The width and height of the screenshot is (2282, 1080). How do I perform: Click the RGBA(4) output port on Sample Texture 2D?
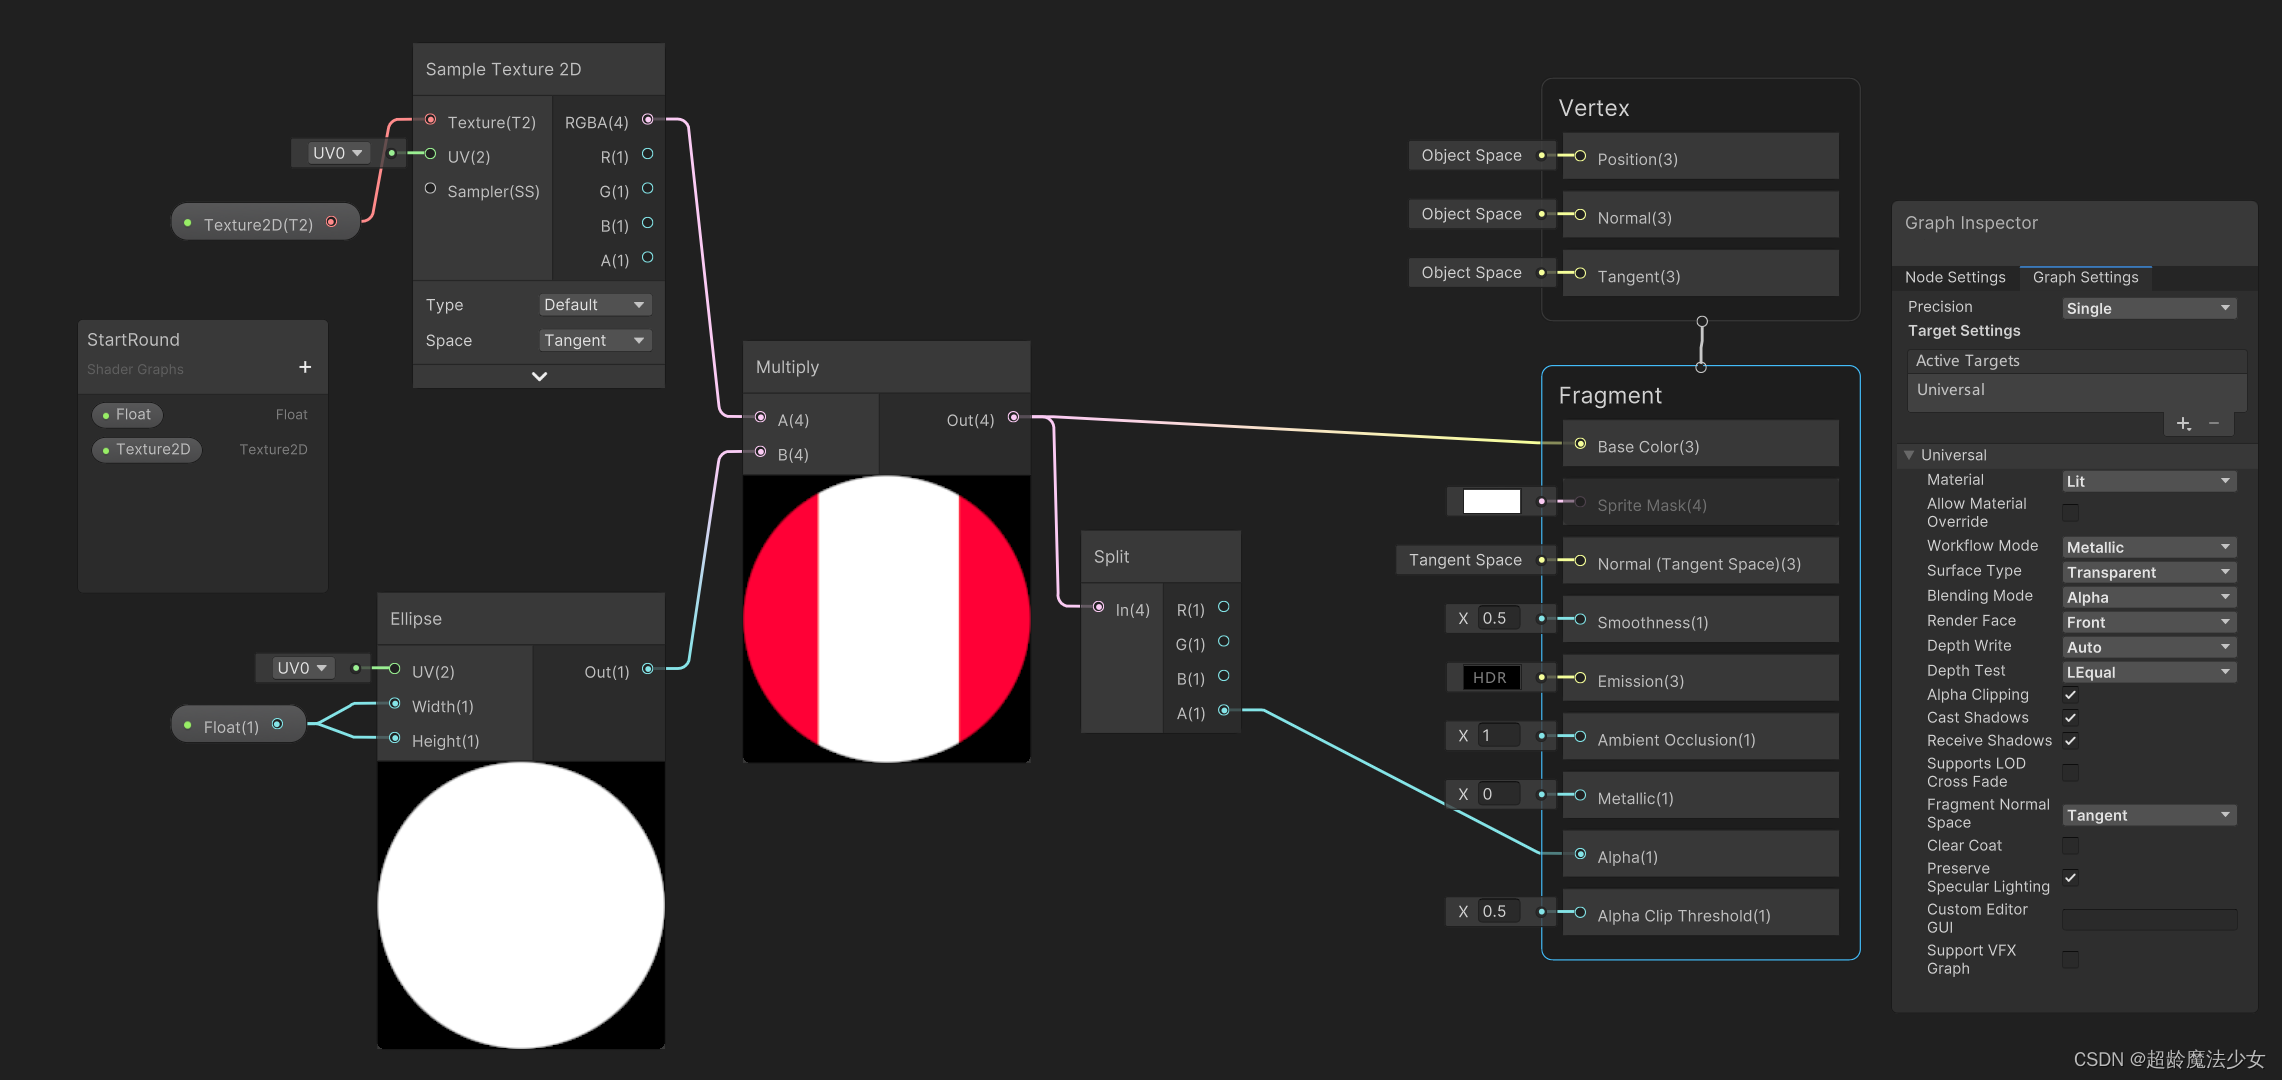pos(648,119)
